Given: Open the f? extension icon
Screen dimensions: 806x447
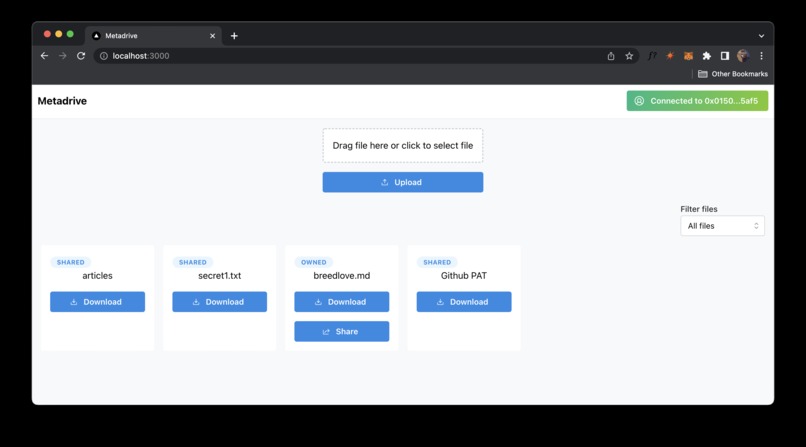Looking at the screenshot, I should [x=651, y=56].
